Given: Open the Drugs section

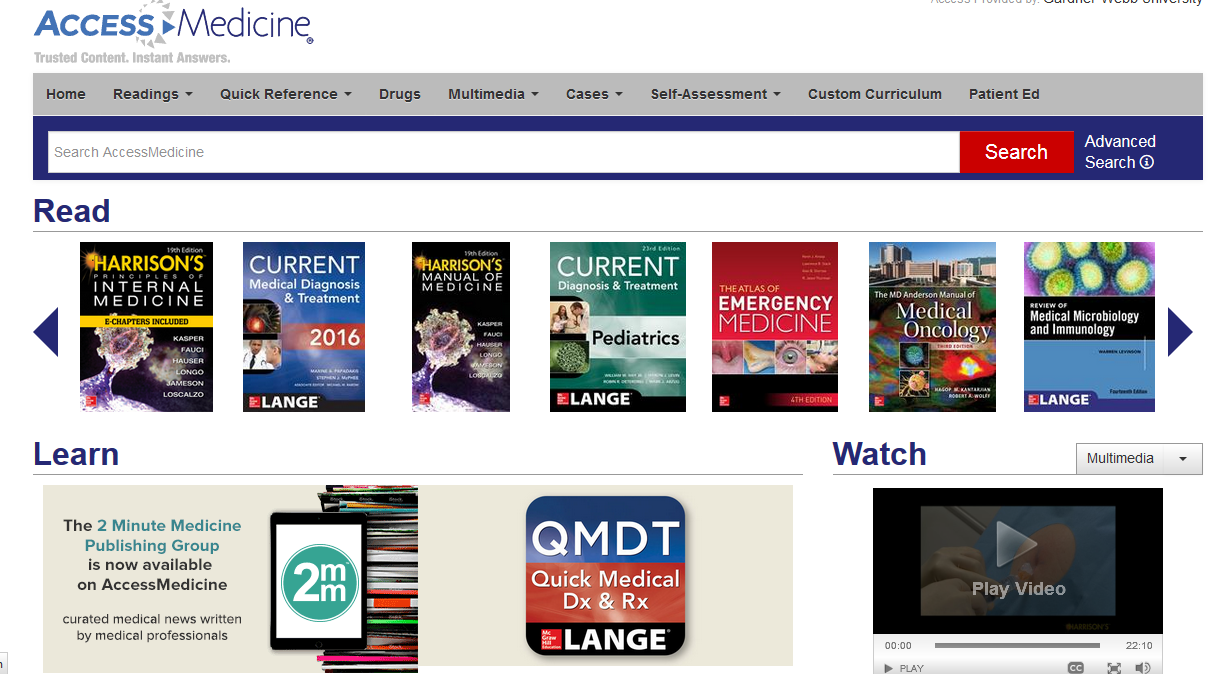Looking at the screenshot, I should pyautogui.click(x=400, y=94).
